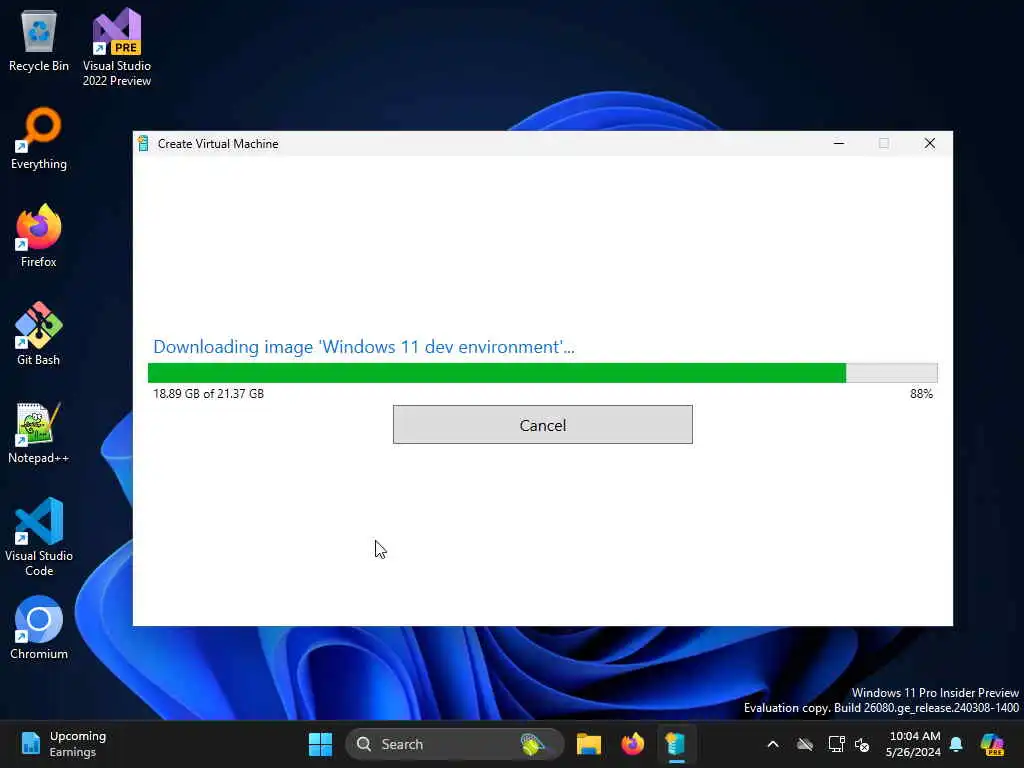Select the Git Bash desktop shortcut
Viewport: 1024px width, 768px height.
click(x=39, y=334)
